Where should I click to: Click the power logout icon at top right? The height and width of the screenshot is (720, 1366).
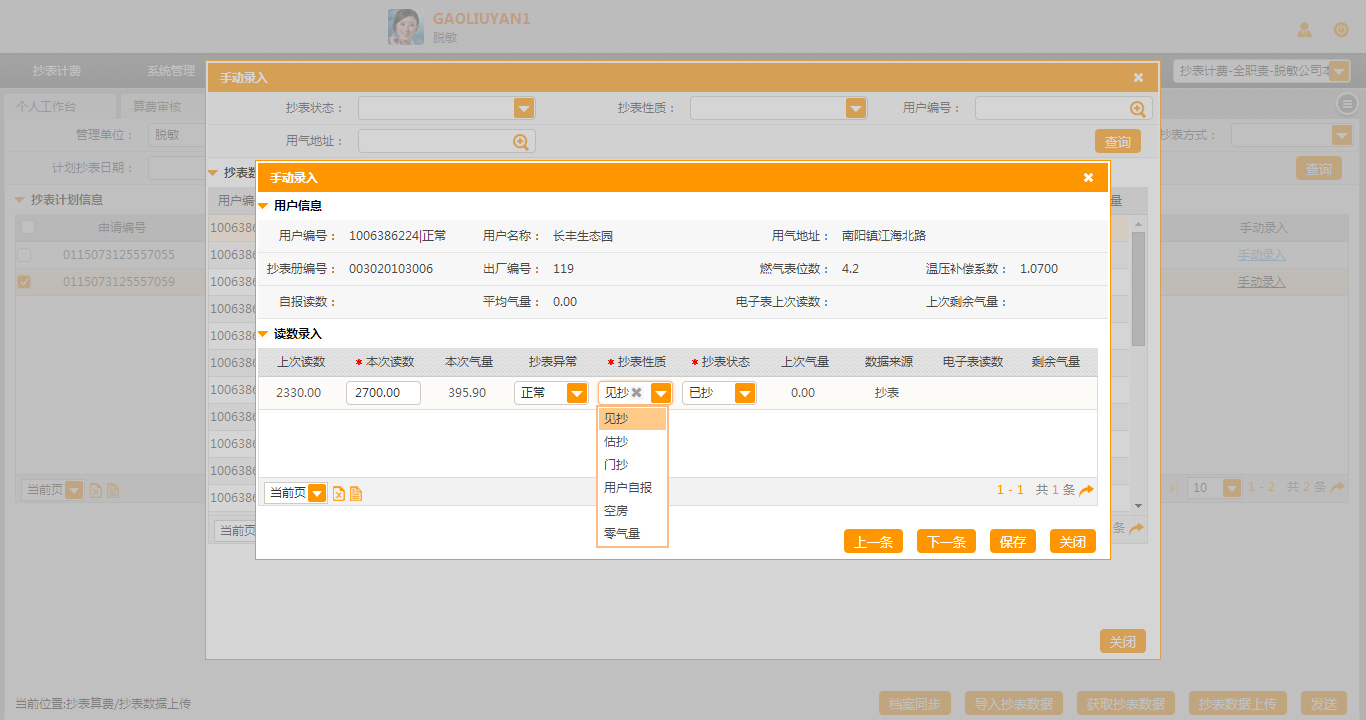[1341, 30]
